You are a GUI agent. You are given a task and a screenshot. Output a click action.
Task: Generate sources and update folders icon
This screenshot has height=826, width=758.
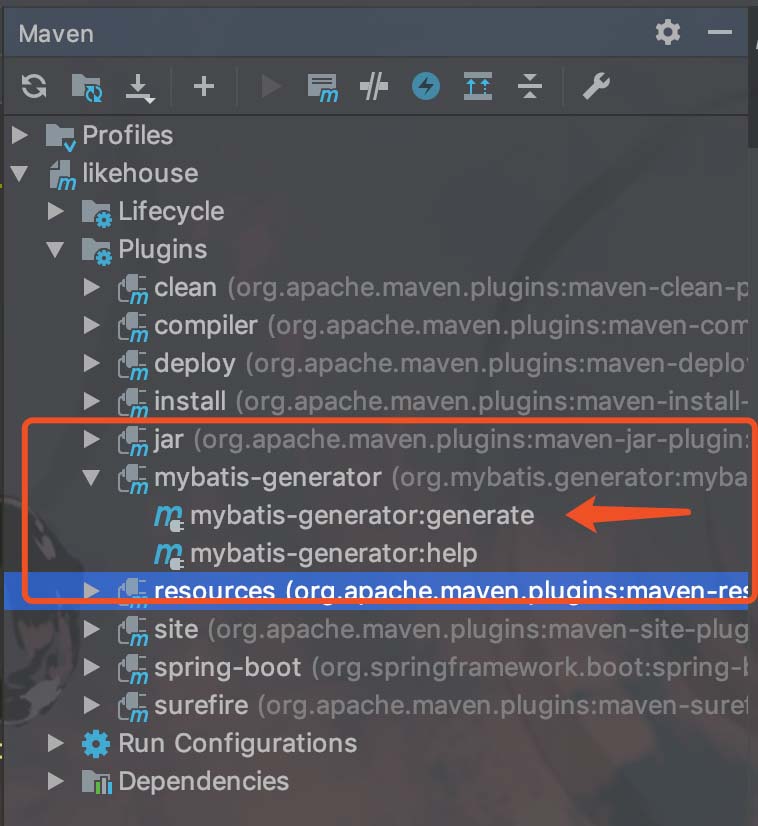(87, 87)
